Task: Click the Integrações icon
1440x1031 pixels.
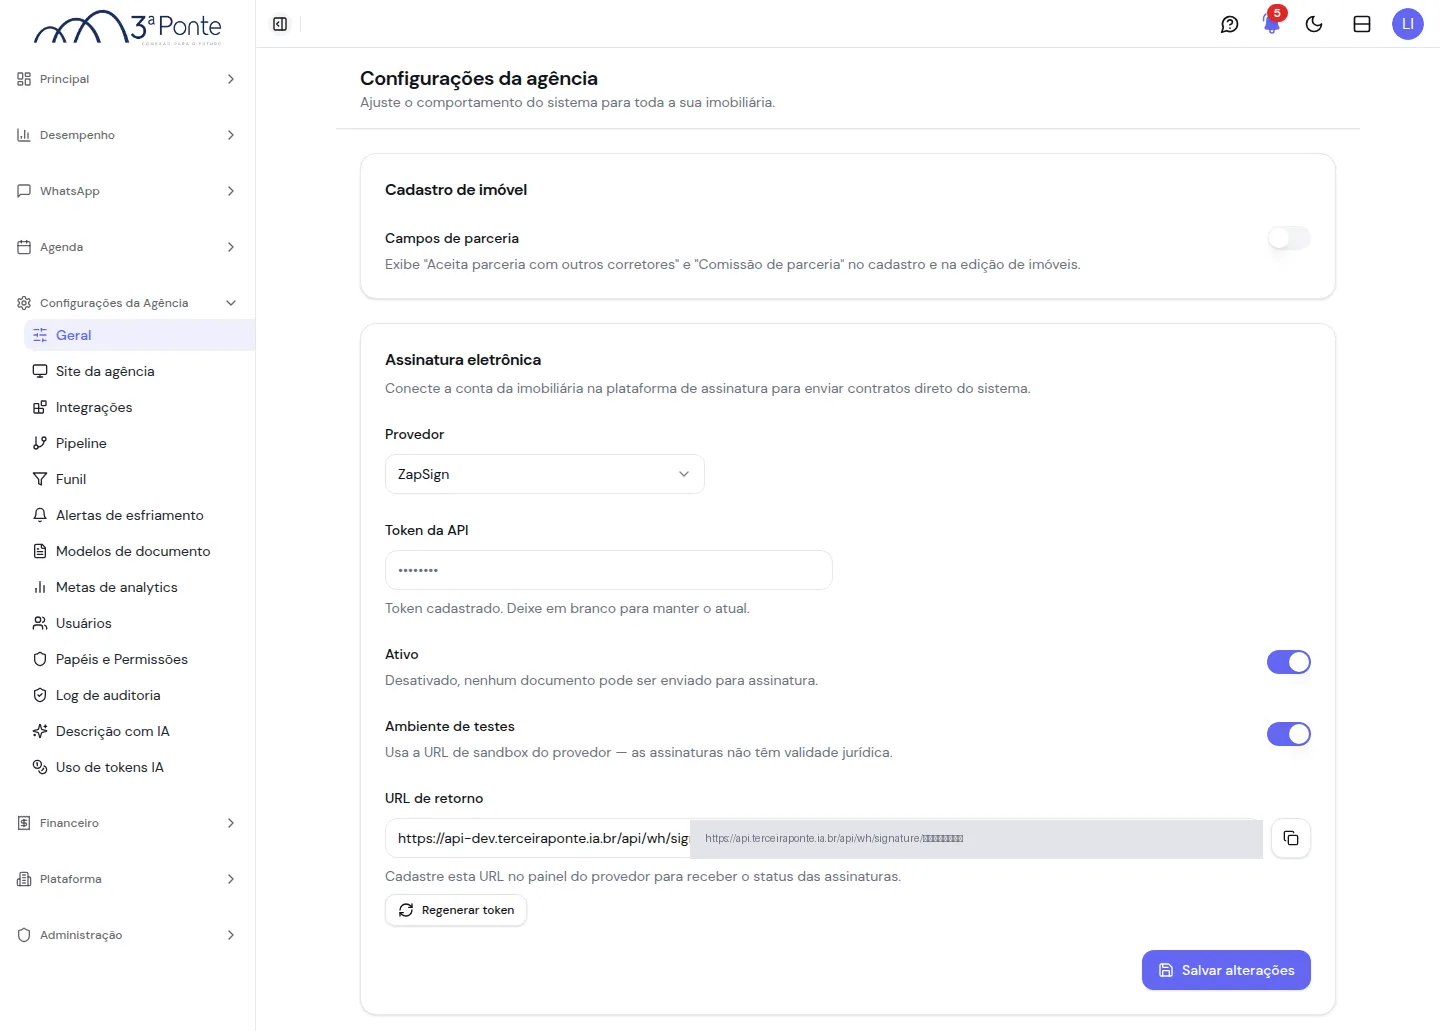Action: 40,407
